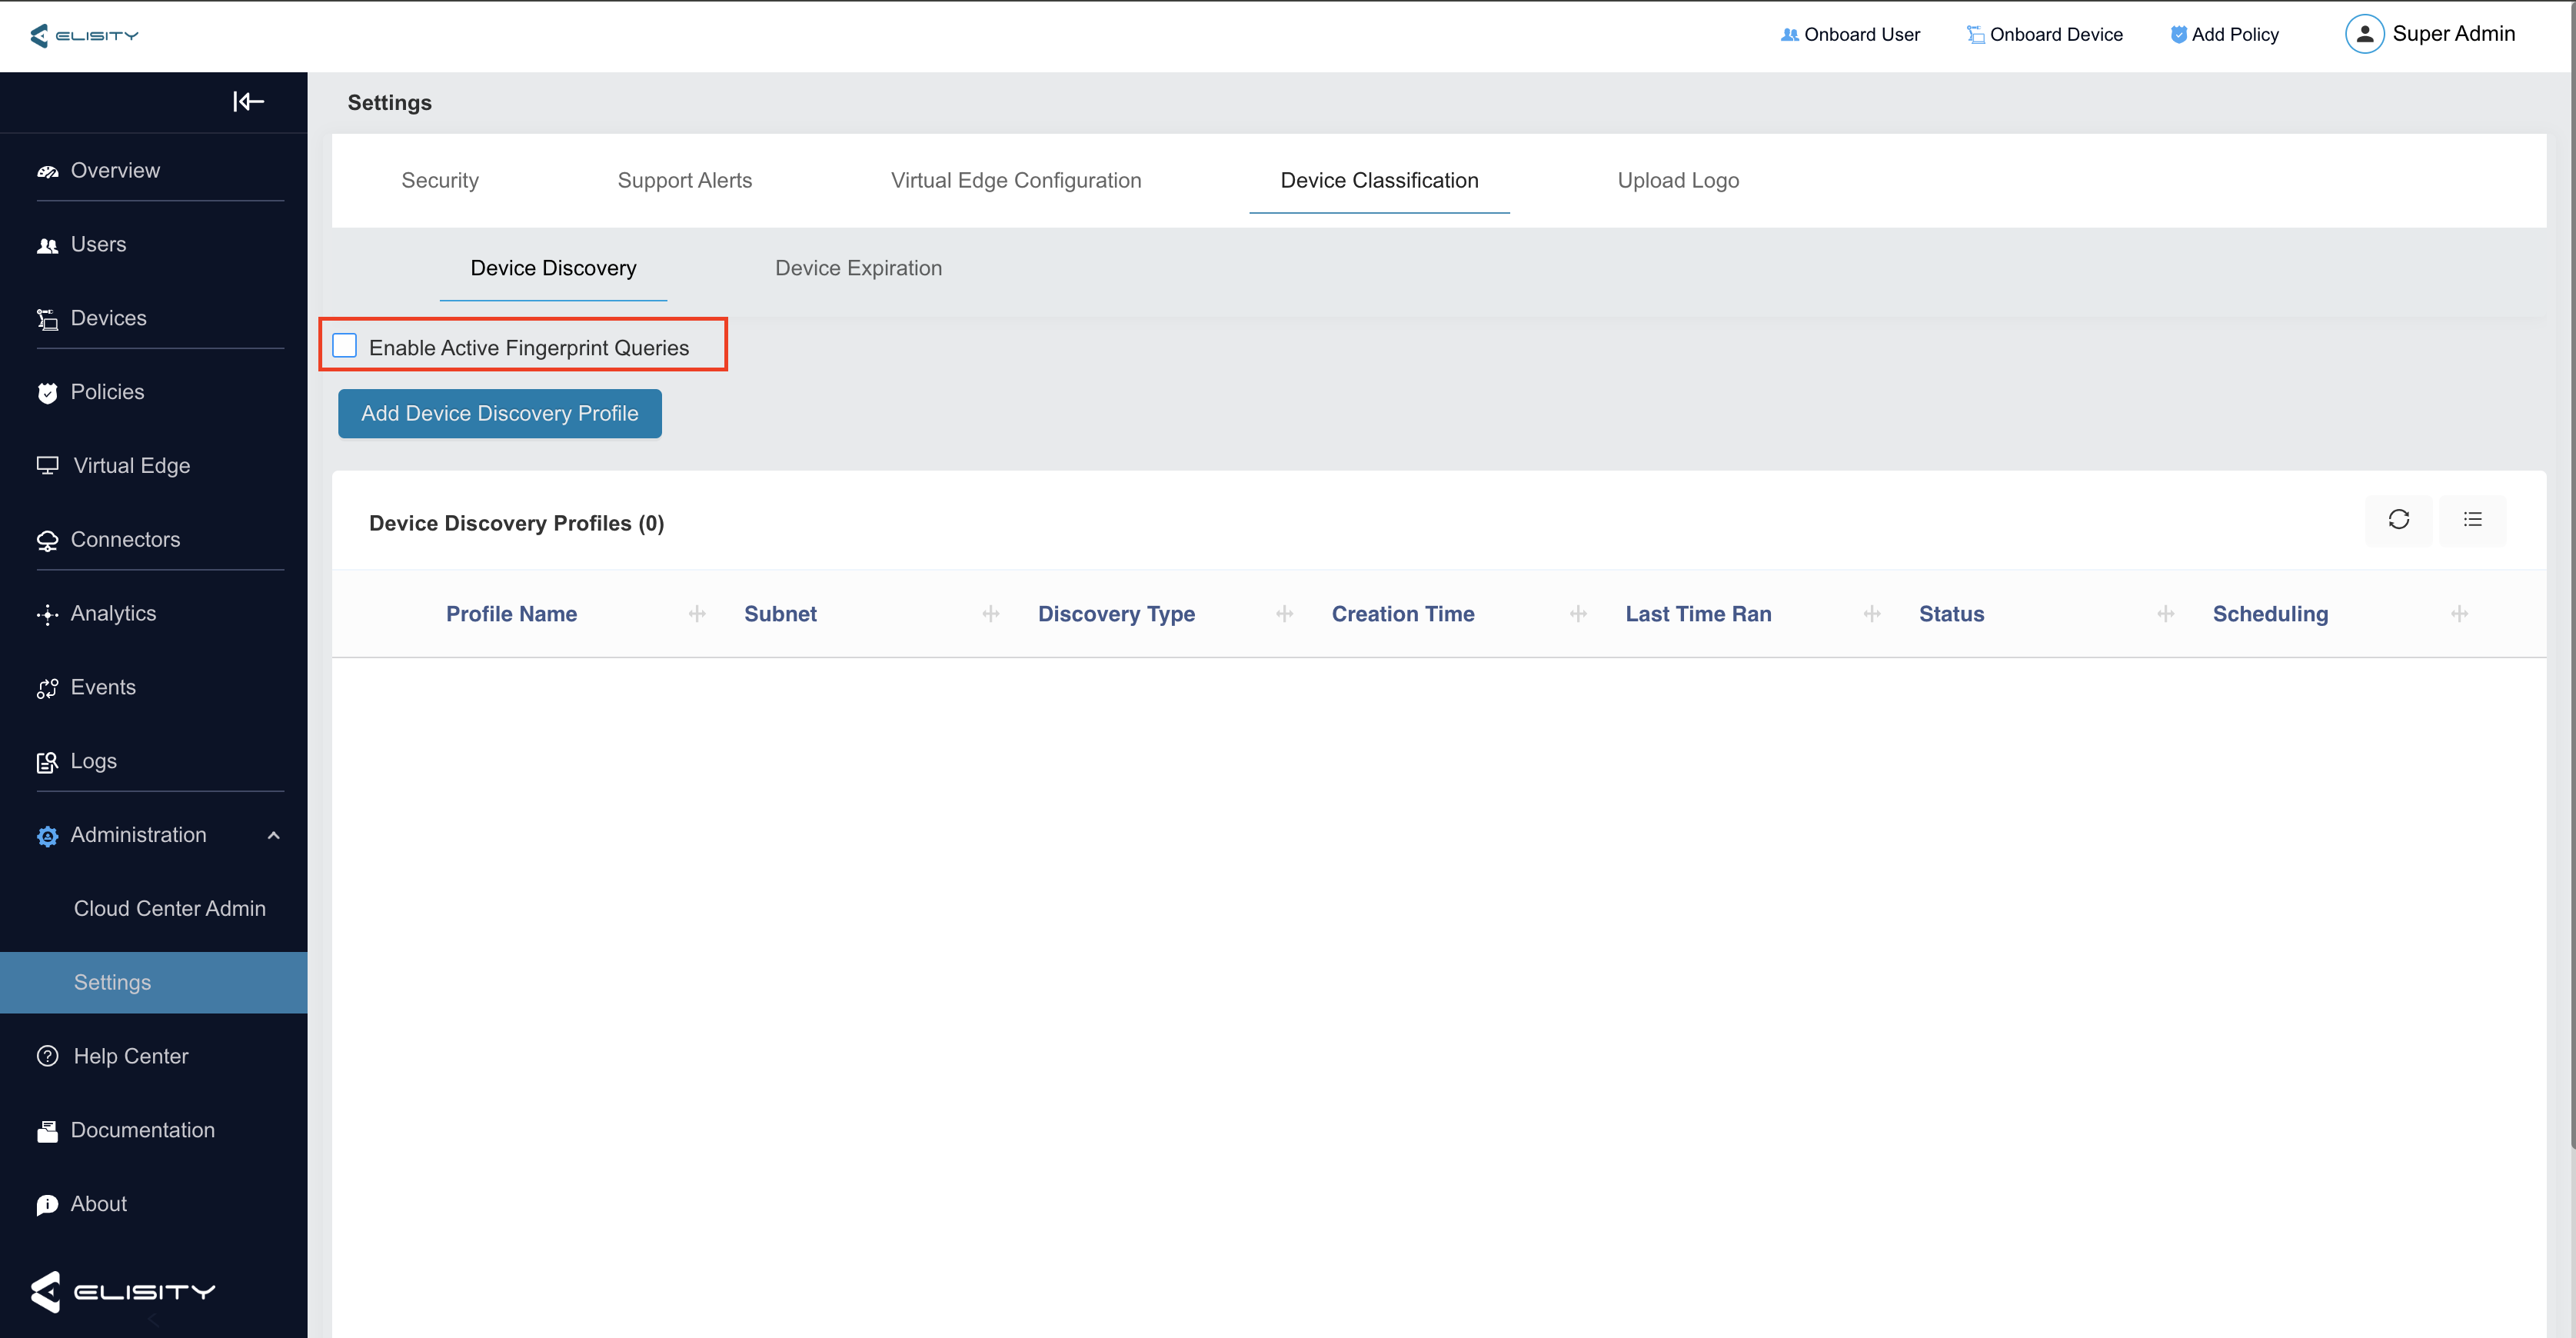Click the Discovery Type column move handle
The width and height of the screenshot is (2576, 1338).
point(1285,614)
